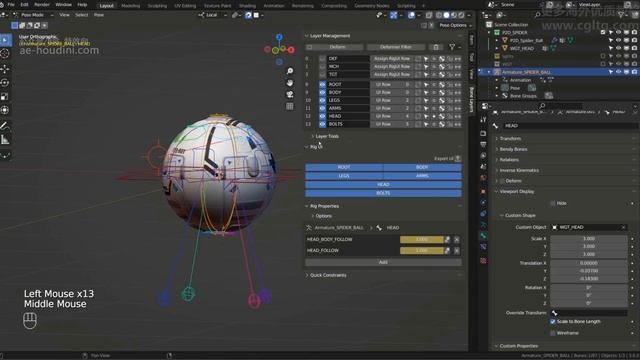
Task: Click the trash icon in Layer Management
Action: click(436, 47)
